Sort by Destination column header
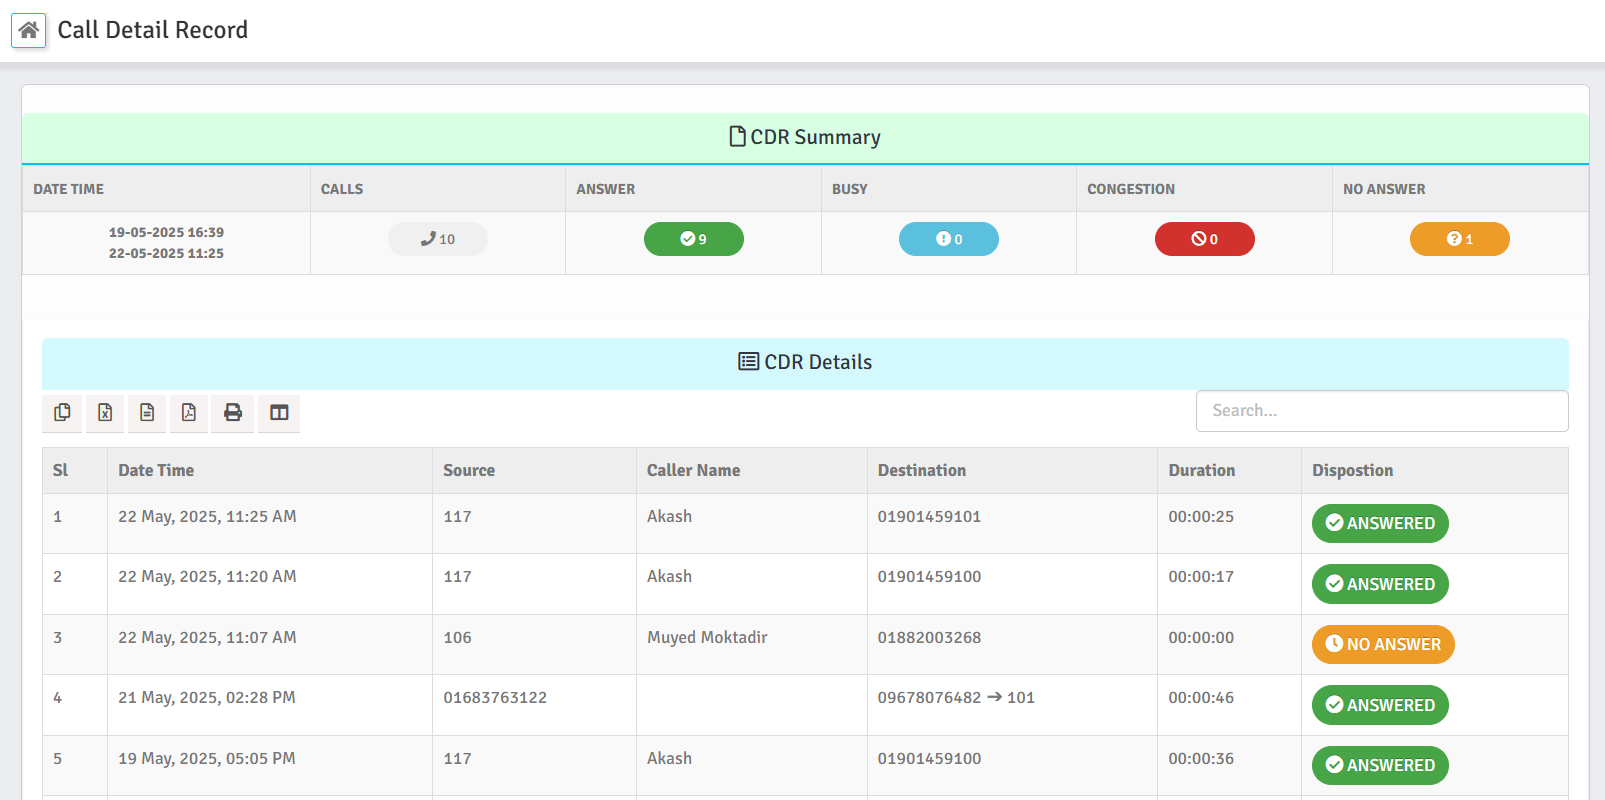 point(921,470)
